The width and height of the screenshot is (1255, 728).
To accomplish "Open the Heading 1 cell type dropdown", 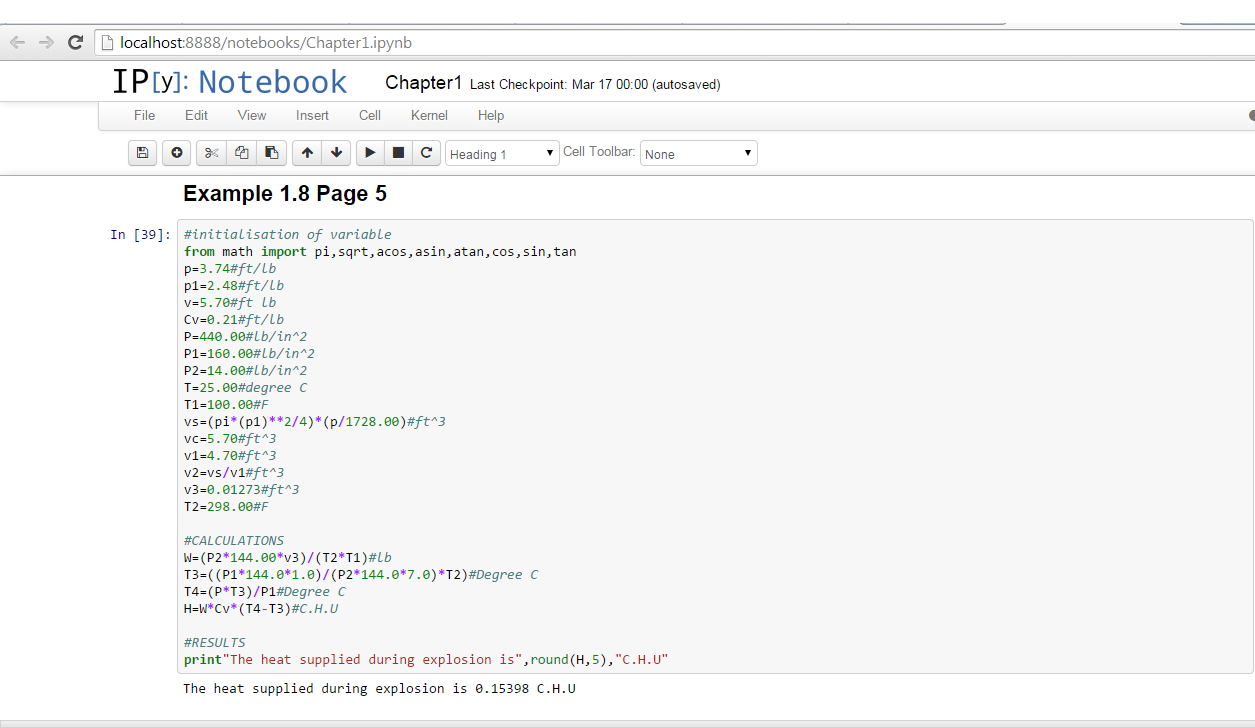I will (502, 154).
